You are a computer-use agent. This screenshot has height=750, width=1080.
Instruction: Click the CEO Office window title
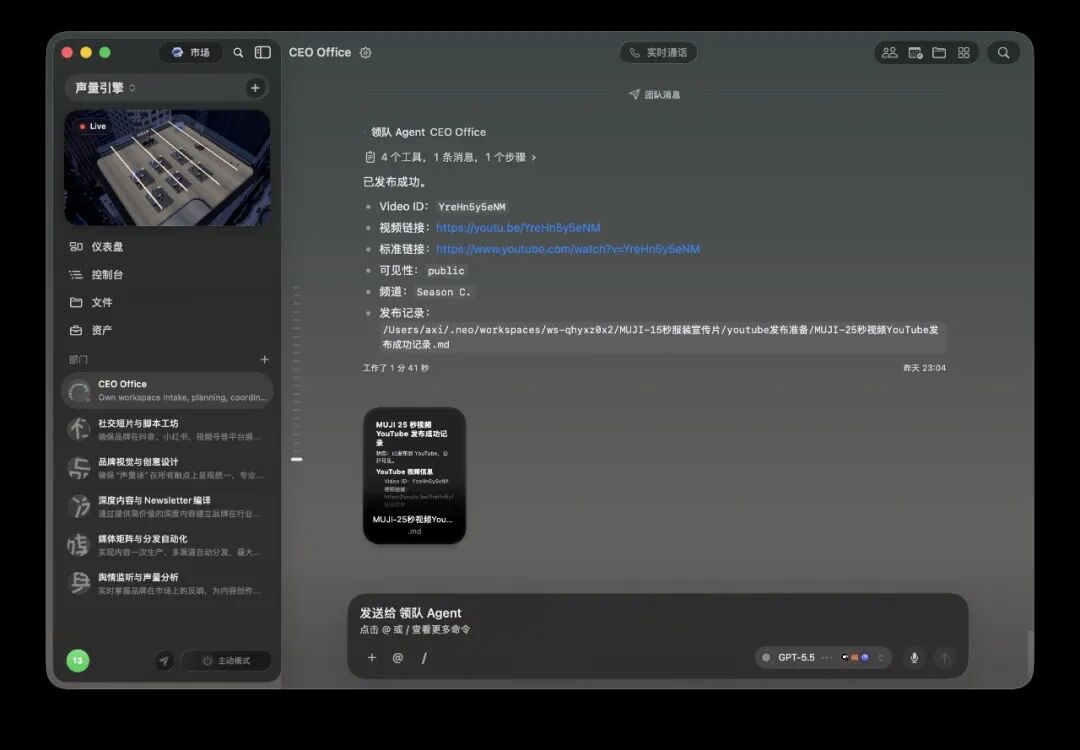pos(320,52)
